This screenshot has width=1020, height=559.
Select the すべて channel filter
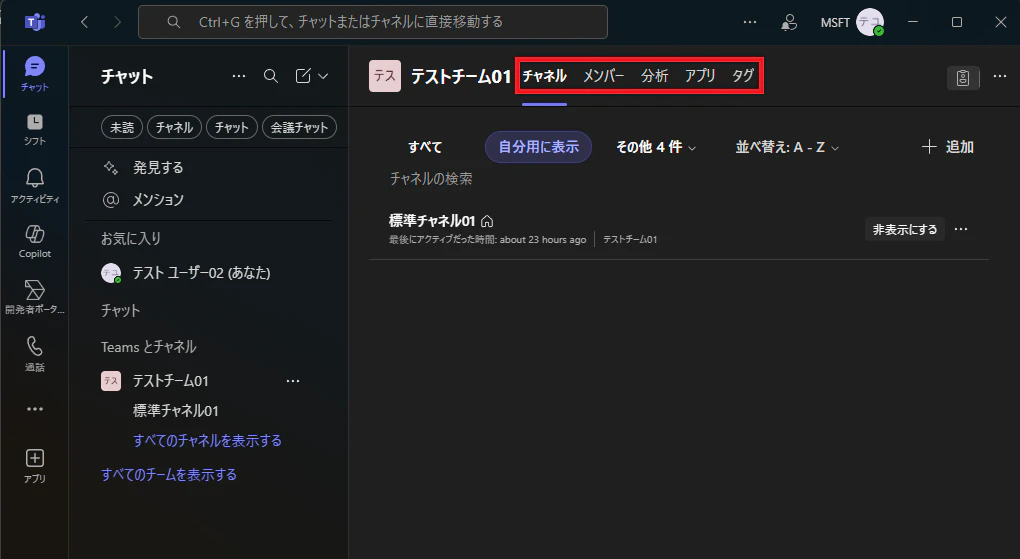pos(425,147)
